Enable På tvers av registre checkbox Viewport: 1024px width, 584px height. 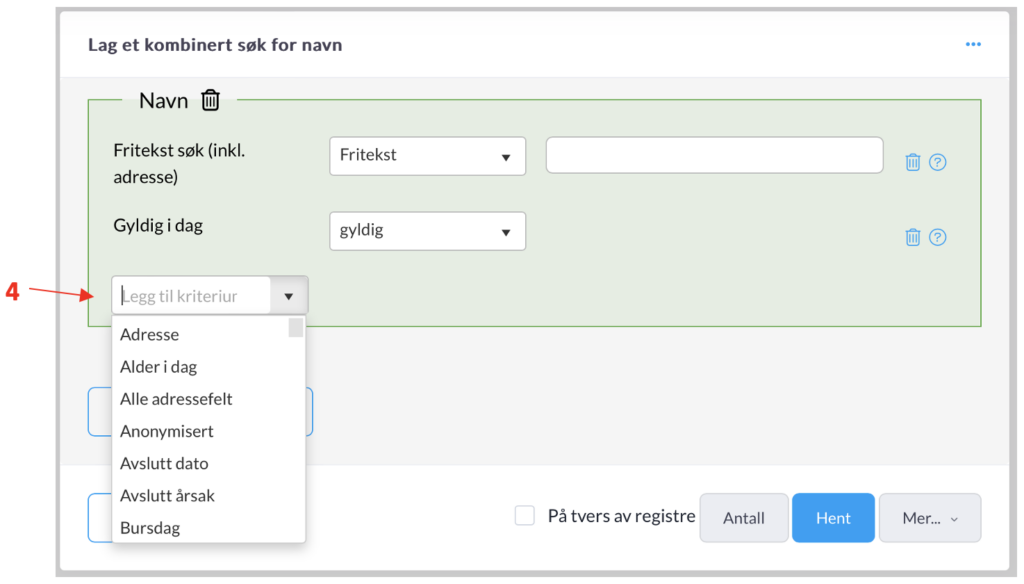(x=525, y=516)
